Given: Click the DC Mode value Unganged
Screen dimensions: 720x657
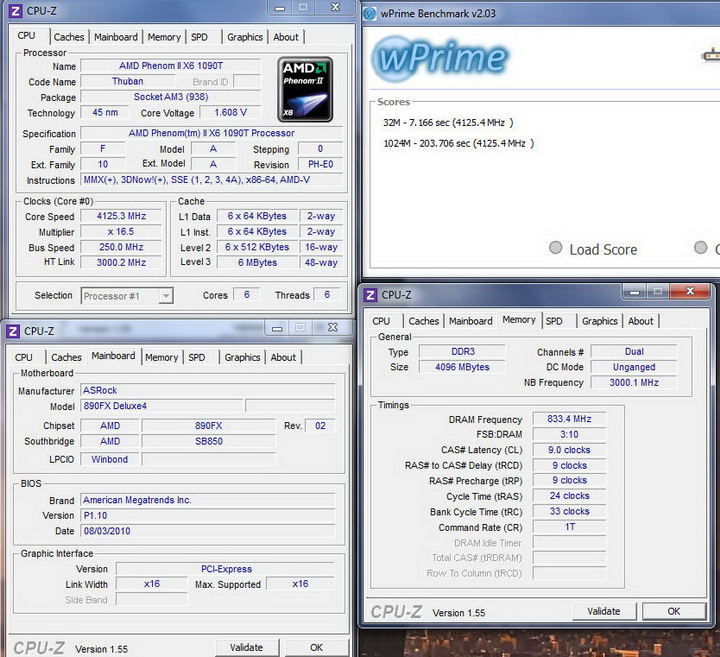Looking at the screenshot, I should point(634,367).
